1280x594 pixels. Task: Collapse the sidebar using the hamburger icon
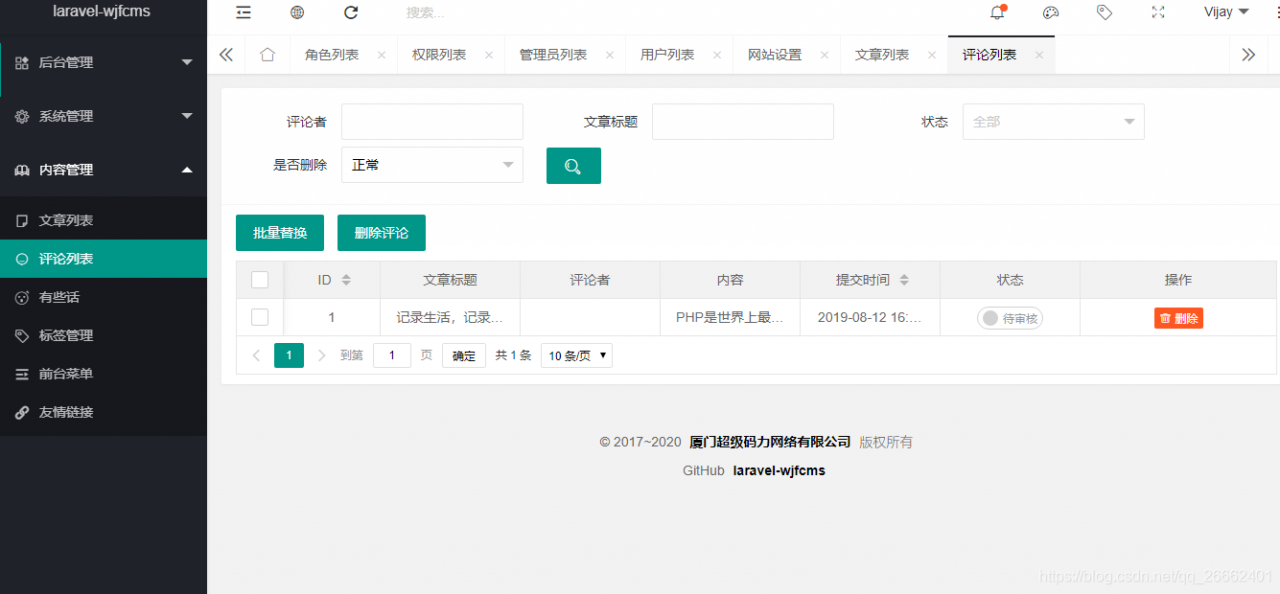[243, 12]
